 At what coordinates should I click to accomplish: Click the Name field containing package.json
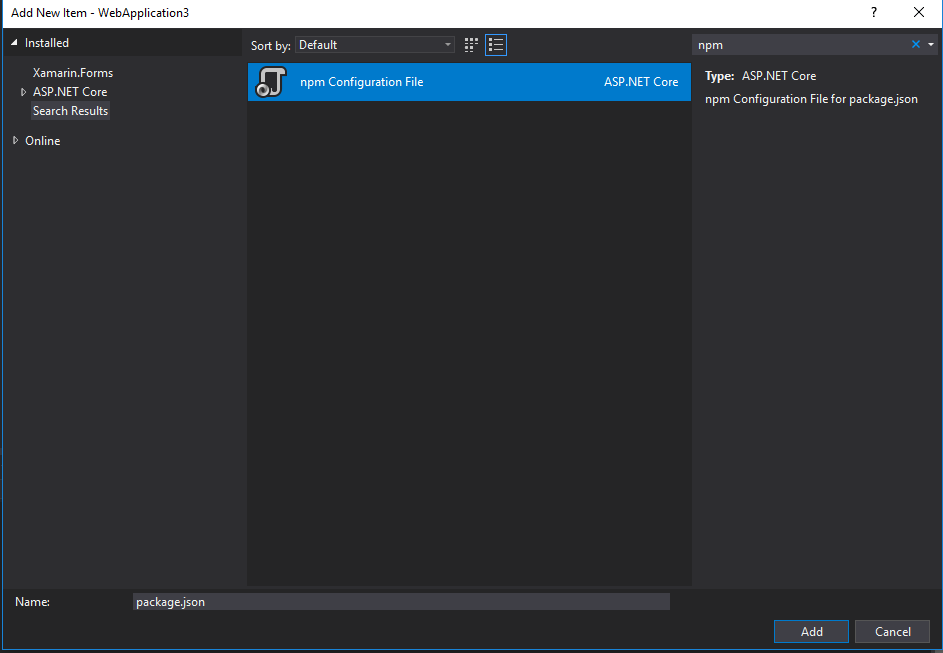click(400, 601)
